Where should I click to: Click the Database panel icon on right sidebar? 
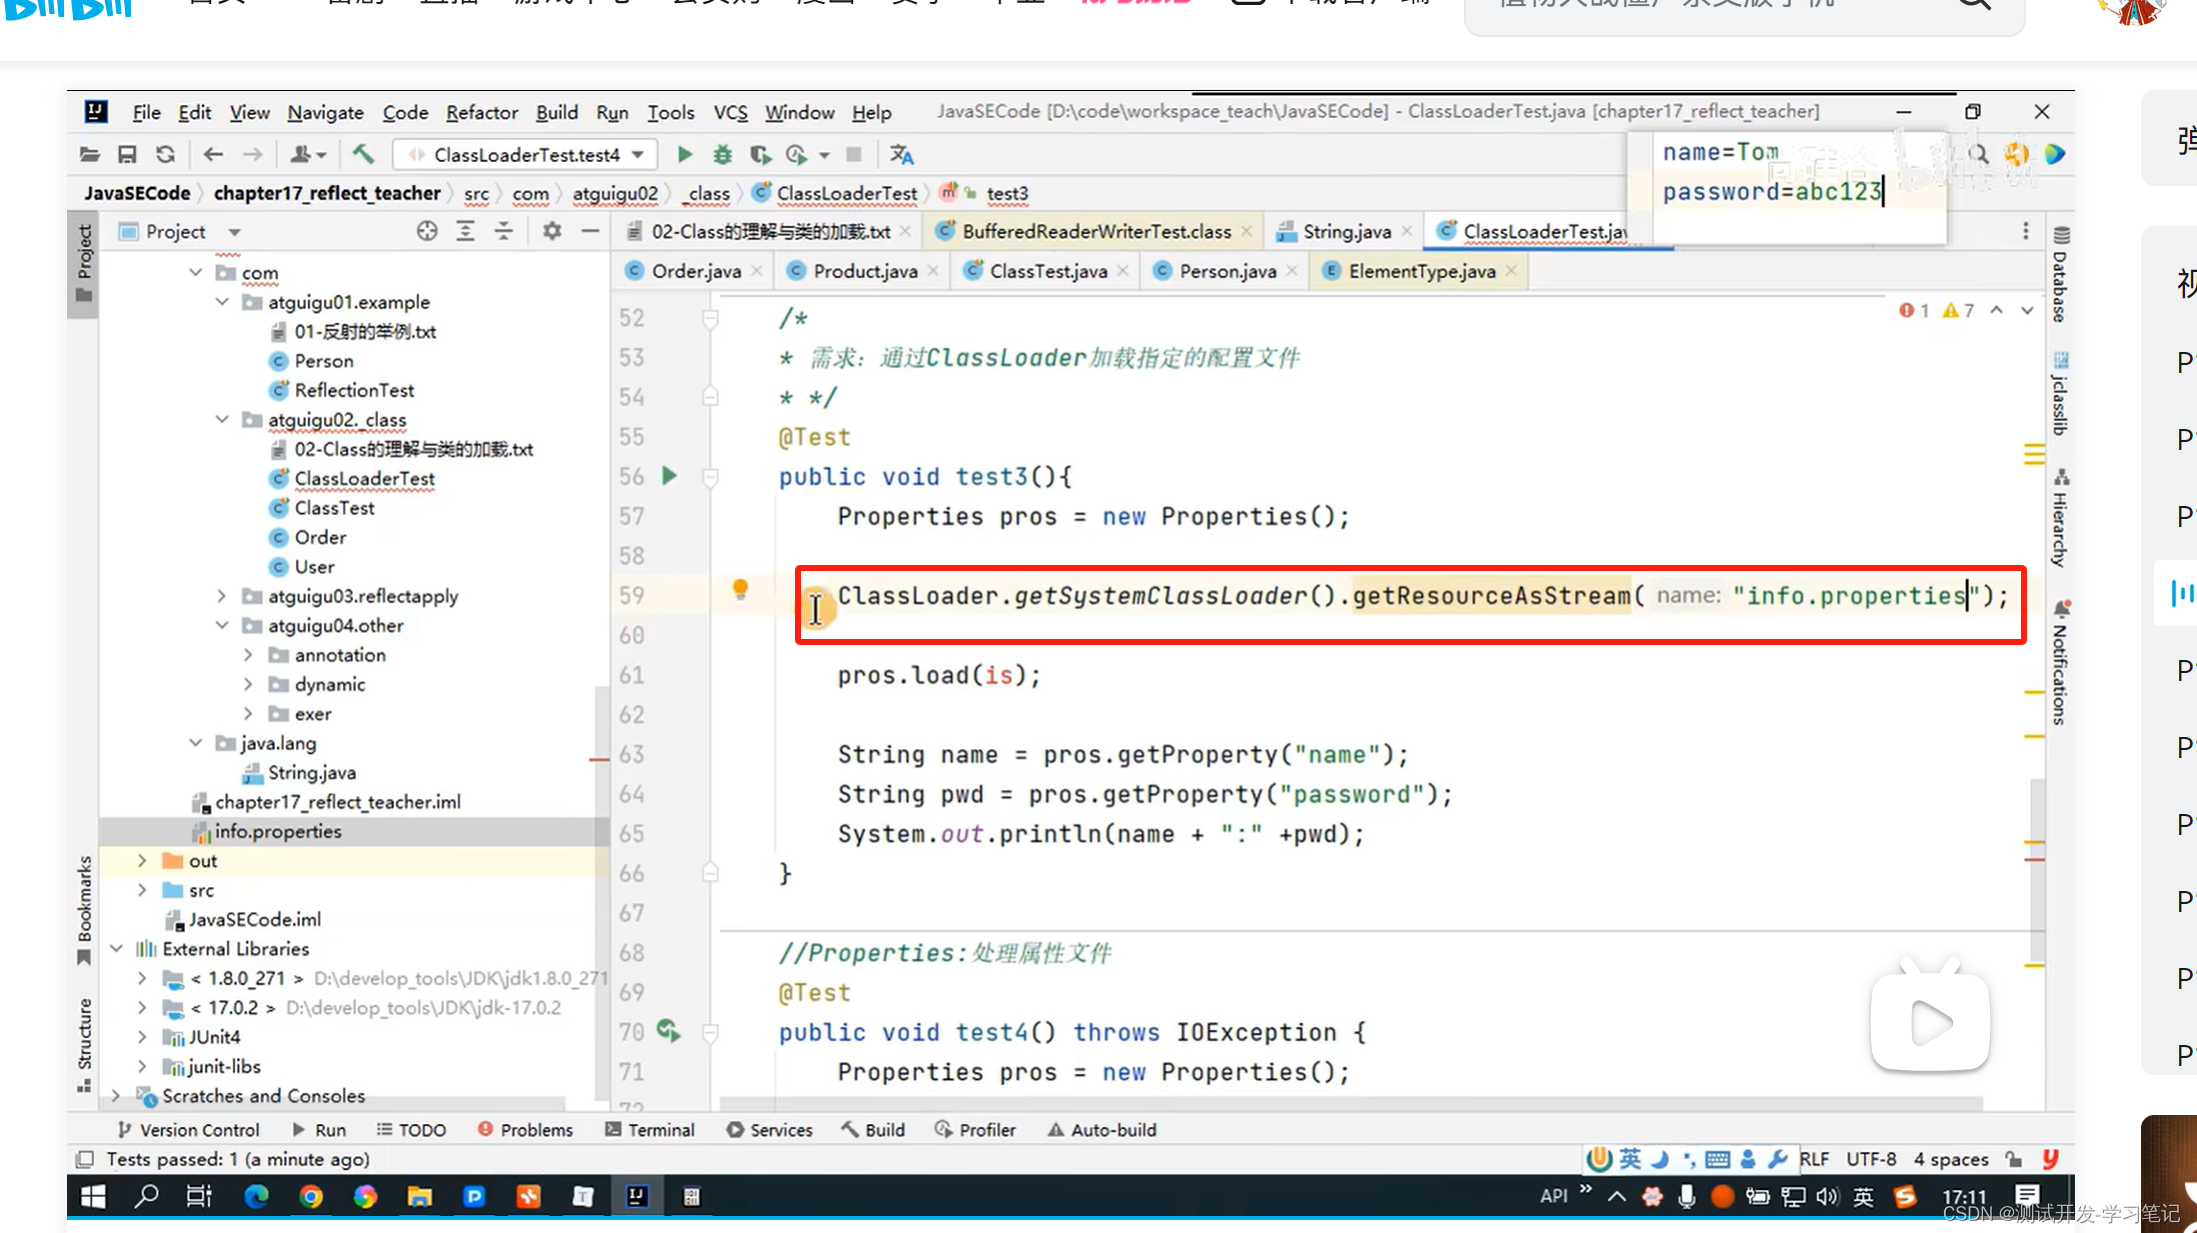pos(2061,270)
